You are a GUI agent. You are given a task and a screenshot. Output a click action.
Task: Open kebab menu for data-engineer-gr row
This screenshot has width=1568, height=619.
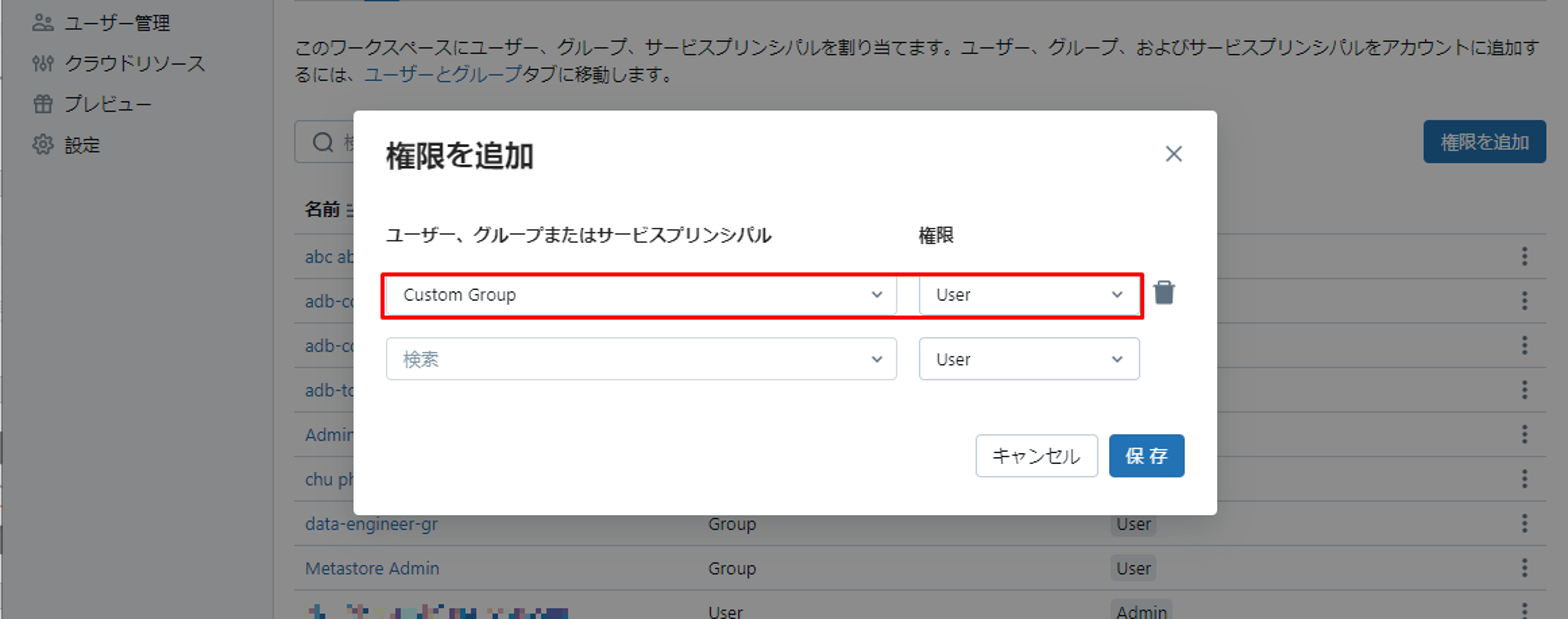1524,524
